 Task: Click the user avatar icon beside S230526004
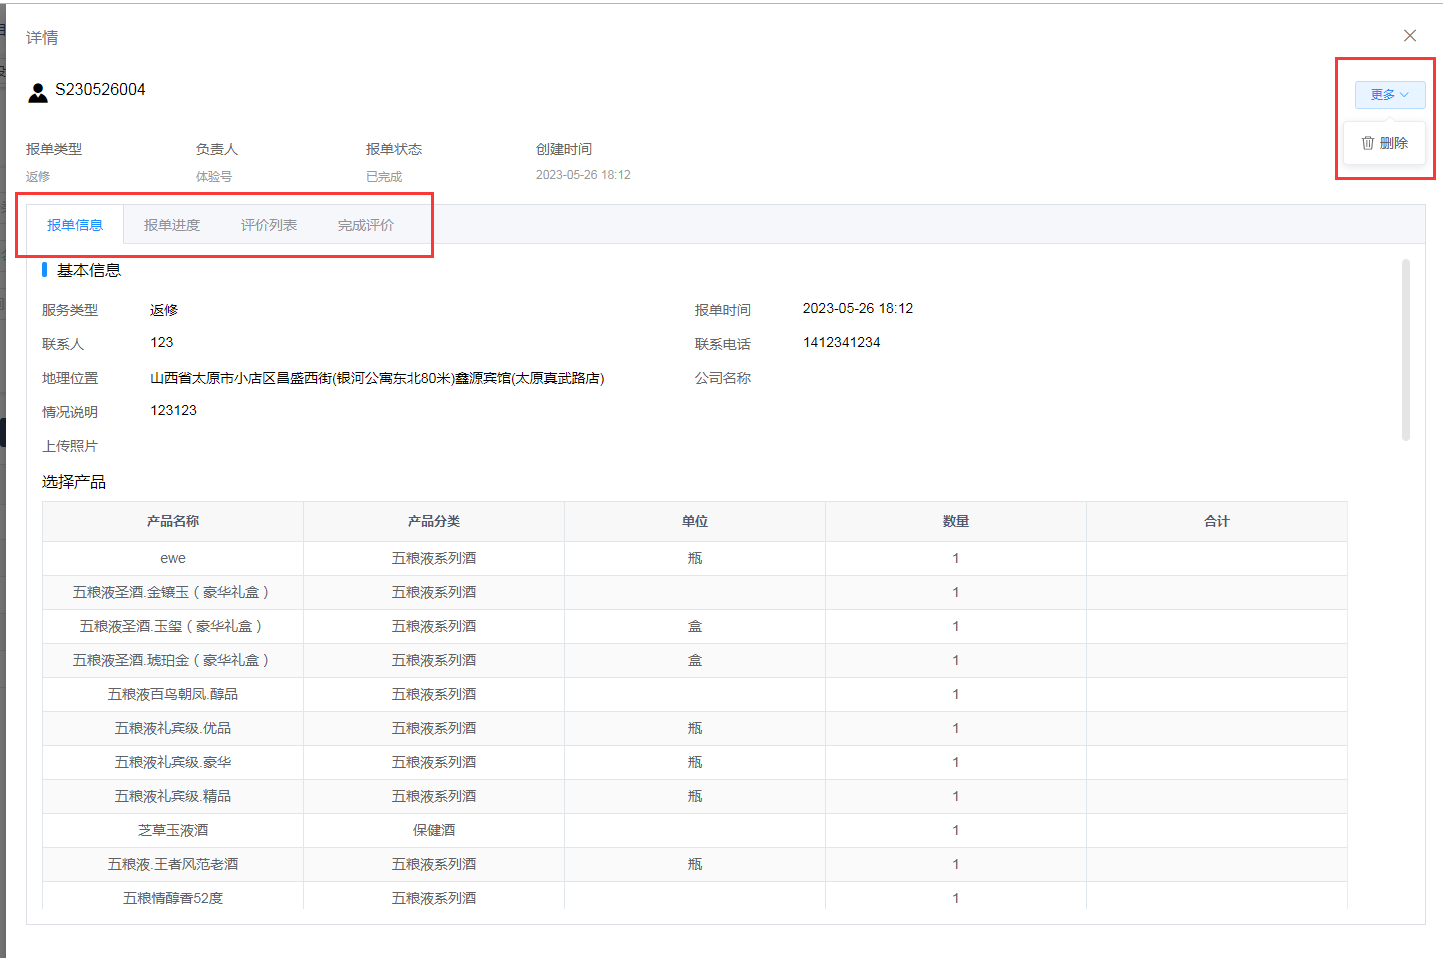coord(38,93)
